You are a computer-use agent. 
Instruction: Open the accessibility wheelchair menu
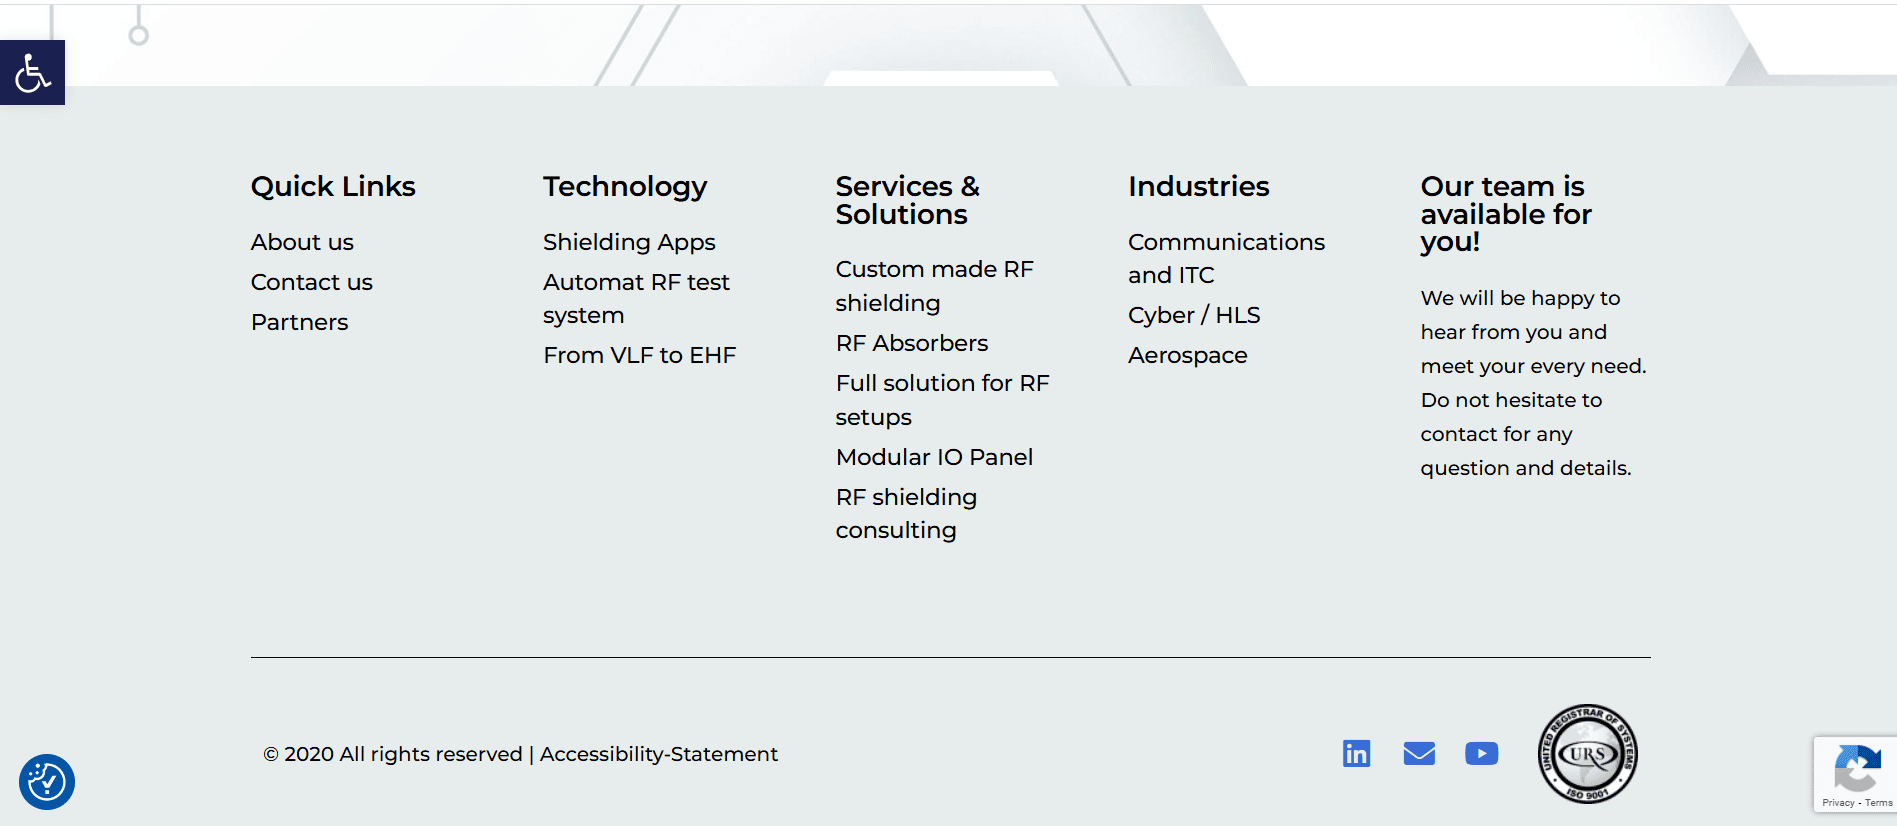point(32,73)
